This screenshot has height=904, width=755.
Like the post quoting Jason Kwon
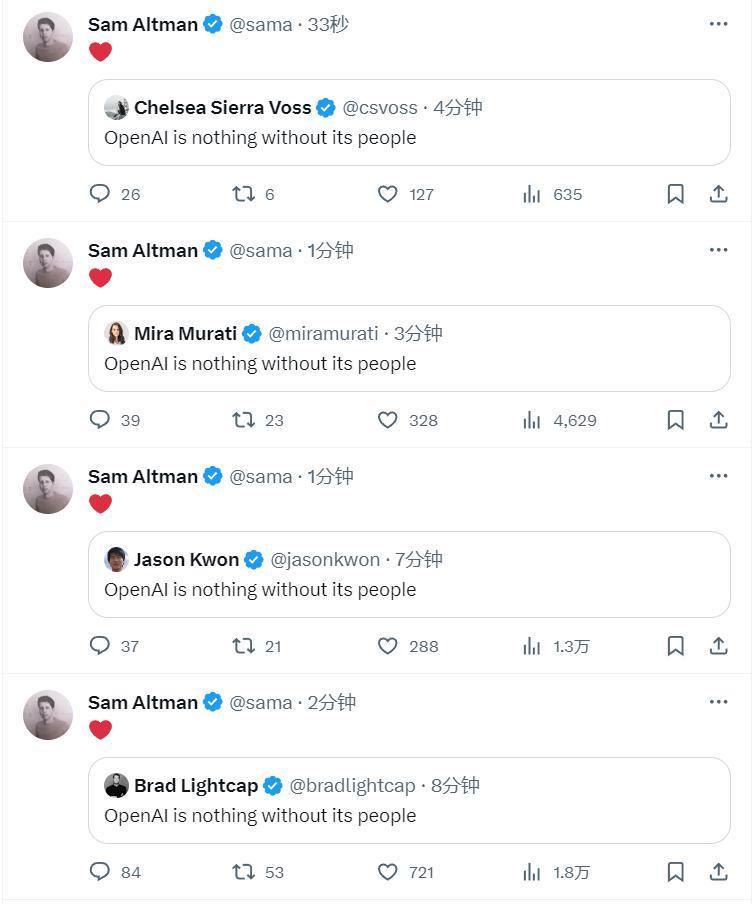(x=388, y=646)
